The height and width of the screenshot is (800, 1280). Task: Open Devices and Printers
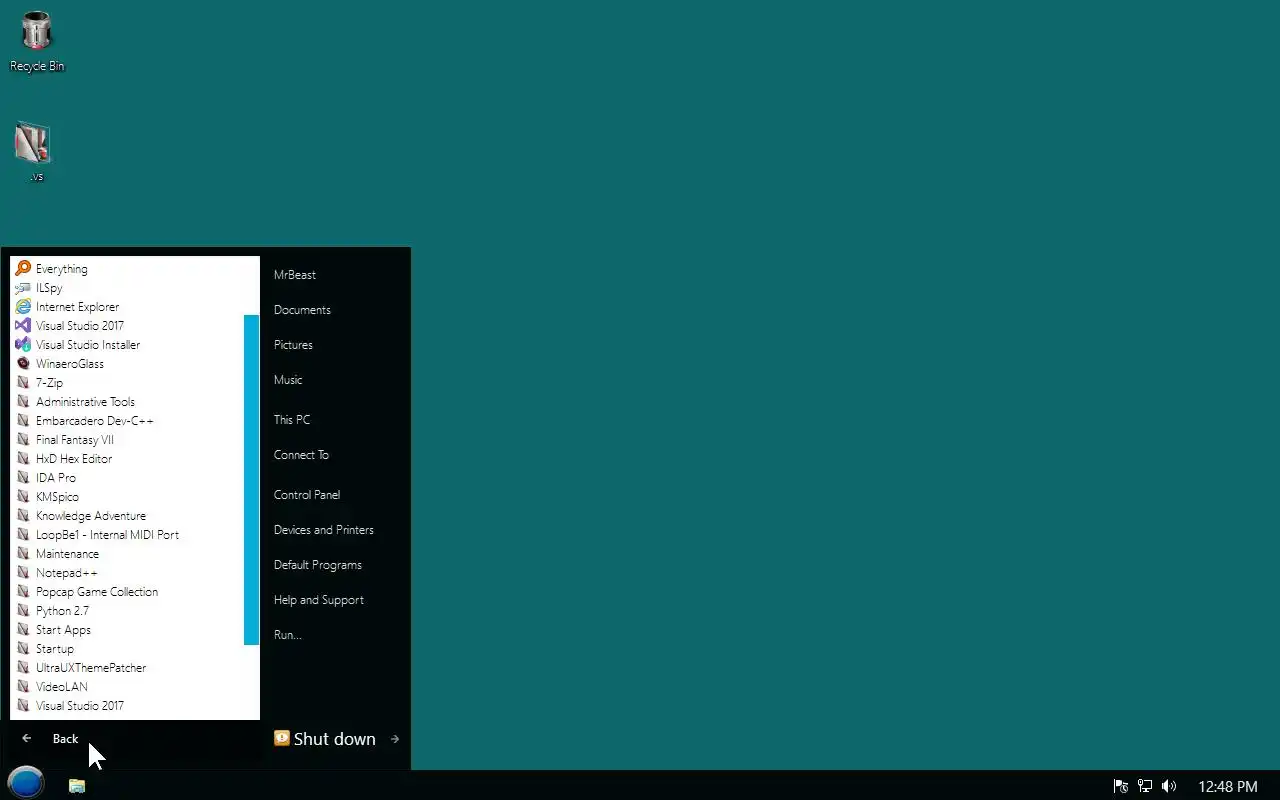pyautogui.click(x=324, y=529)
